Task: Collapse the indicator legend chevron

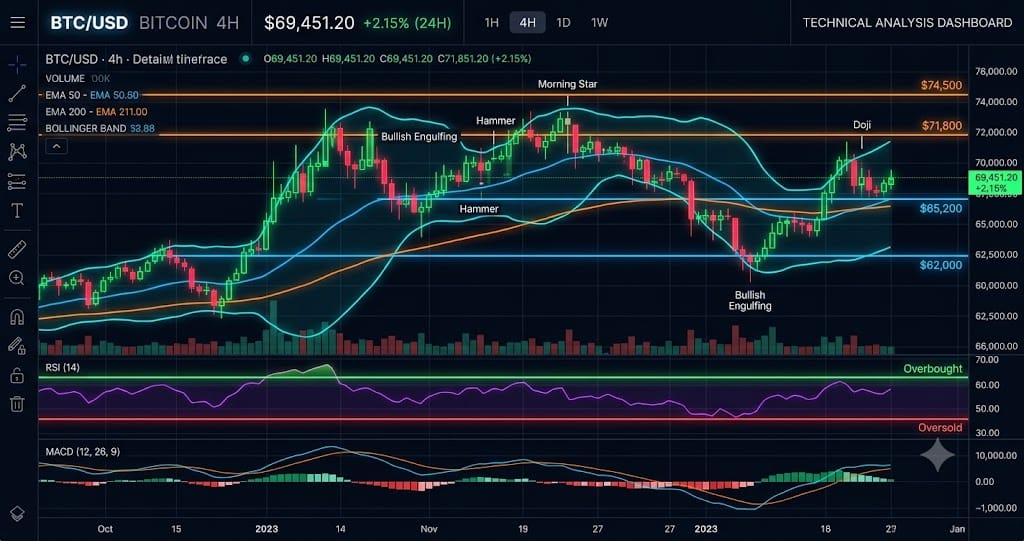Action: [x=56, y=146]
